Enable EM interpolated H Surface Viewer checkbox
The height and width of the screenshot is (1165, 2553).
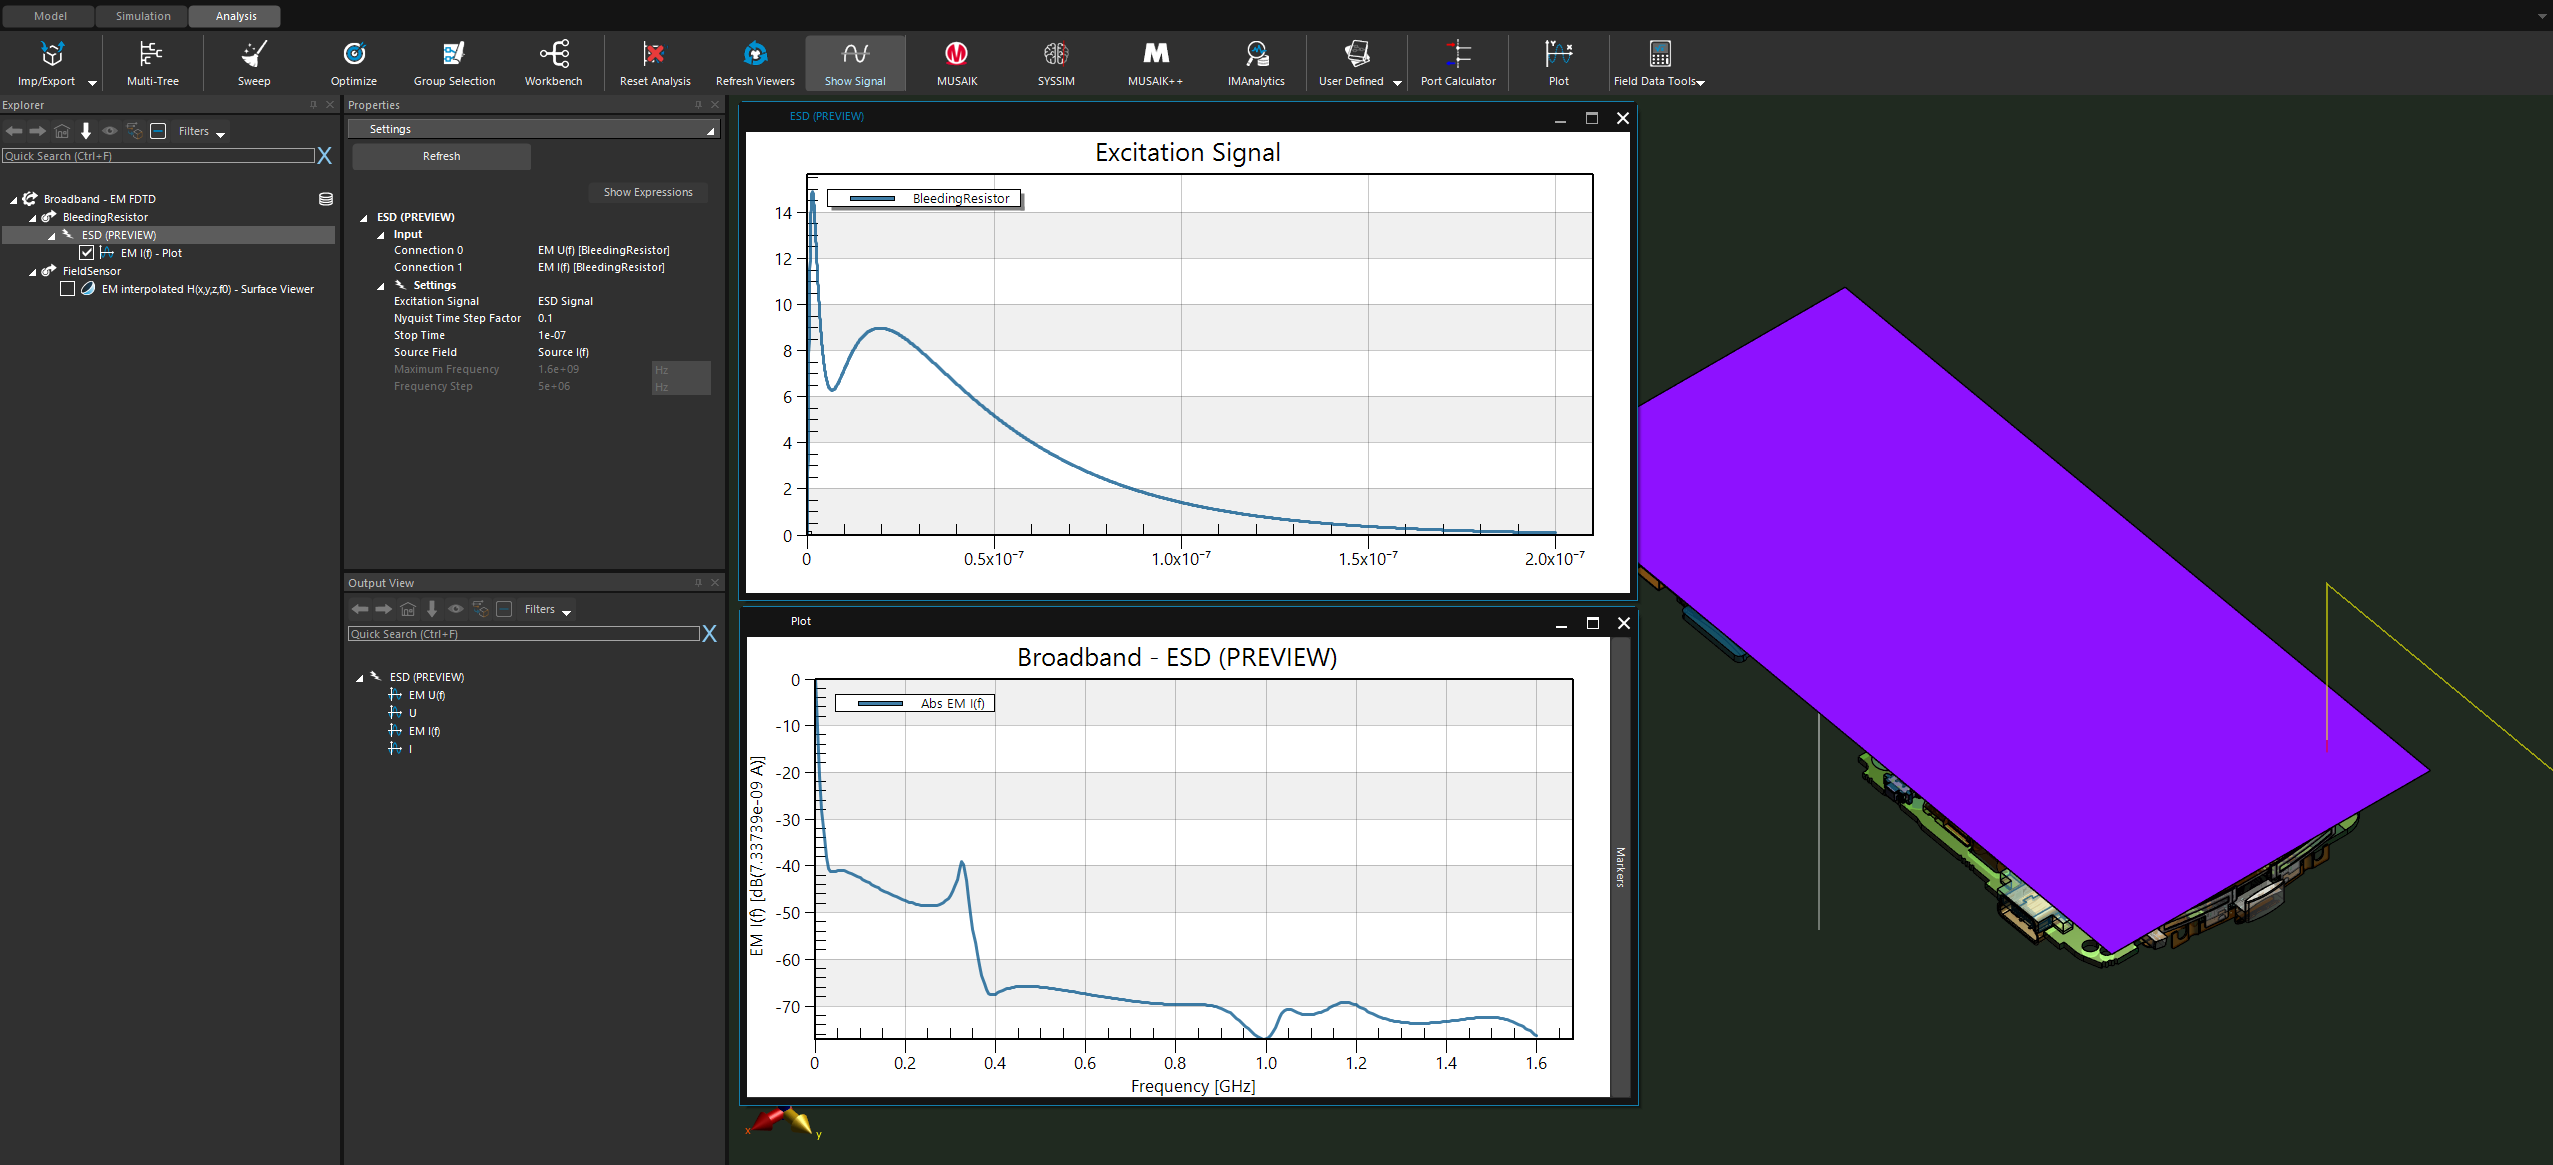pos(68,289)
